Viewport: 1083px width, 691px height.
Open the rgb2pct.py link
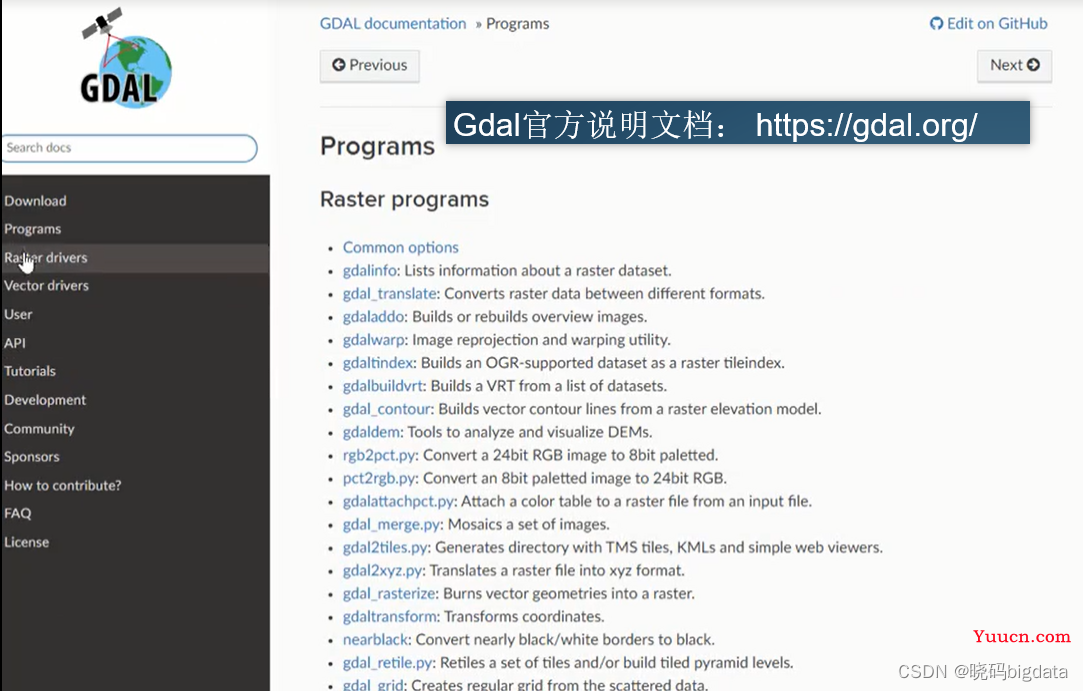coord(379,455)
